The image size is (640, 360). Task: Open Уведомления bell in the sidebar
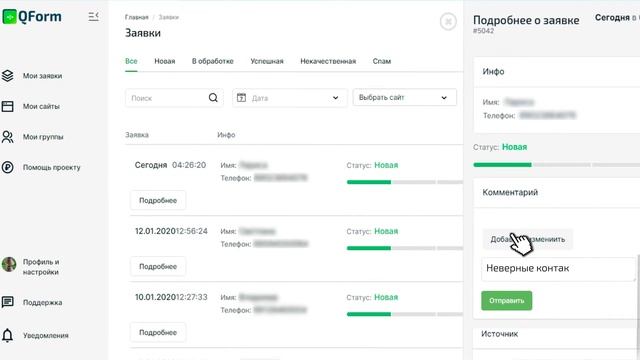tap(7, 335)
